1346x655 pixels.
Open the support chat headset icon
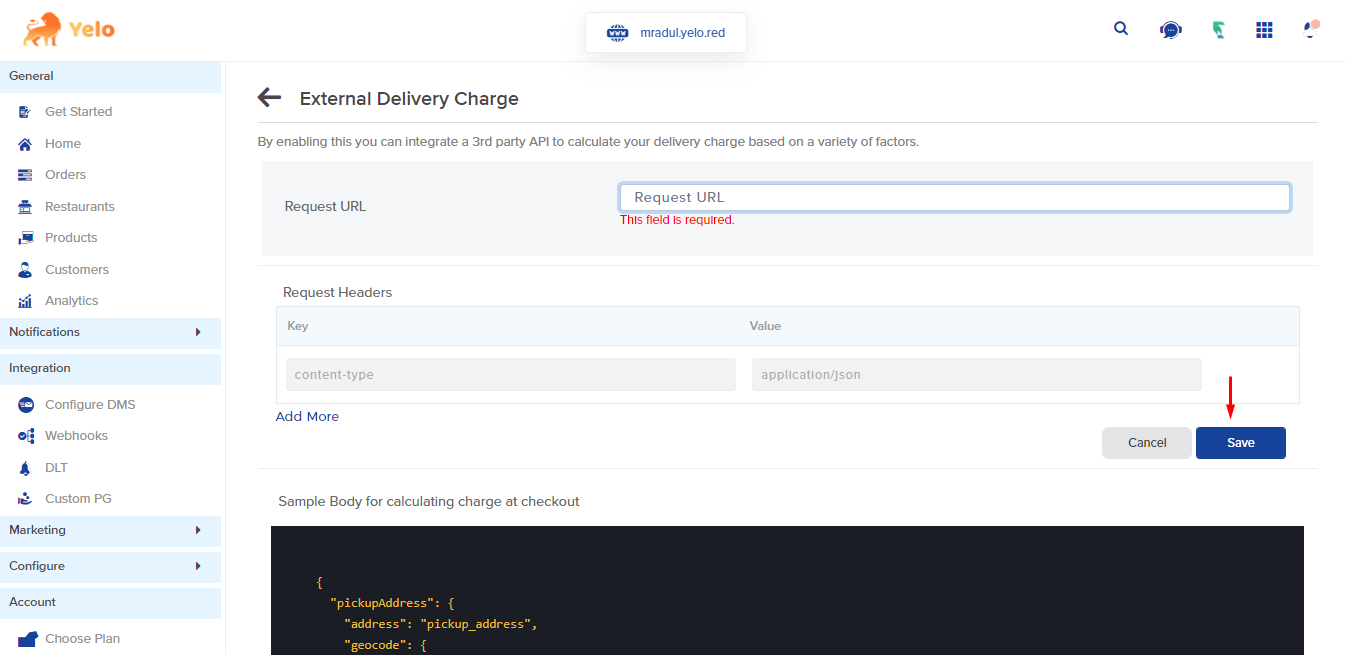point(1170,30)
